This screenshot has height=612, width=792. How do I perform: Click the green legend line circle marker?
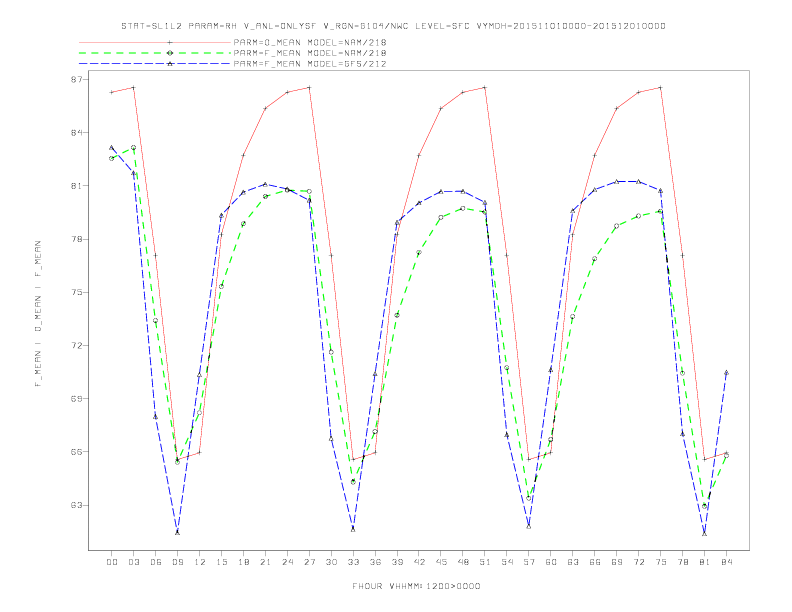(x=170, y=53)
